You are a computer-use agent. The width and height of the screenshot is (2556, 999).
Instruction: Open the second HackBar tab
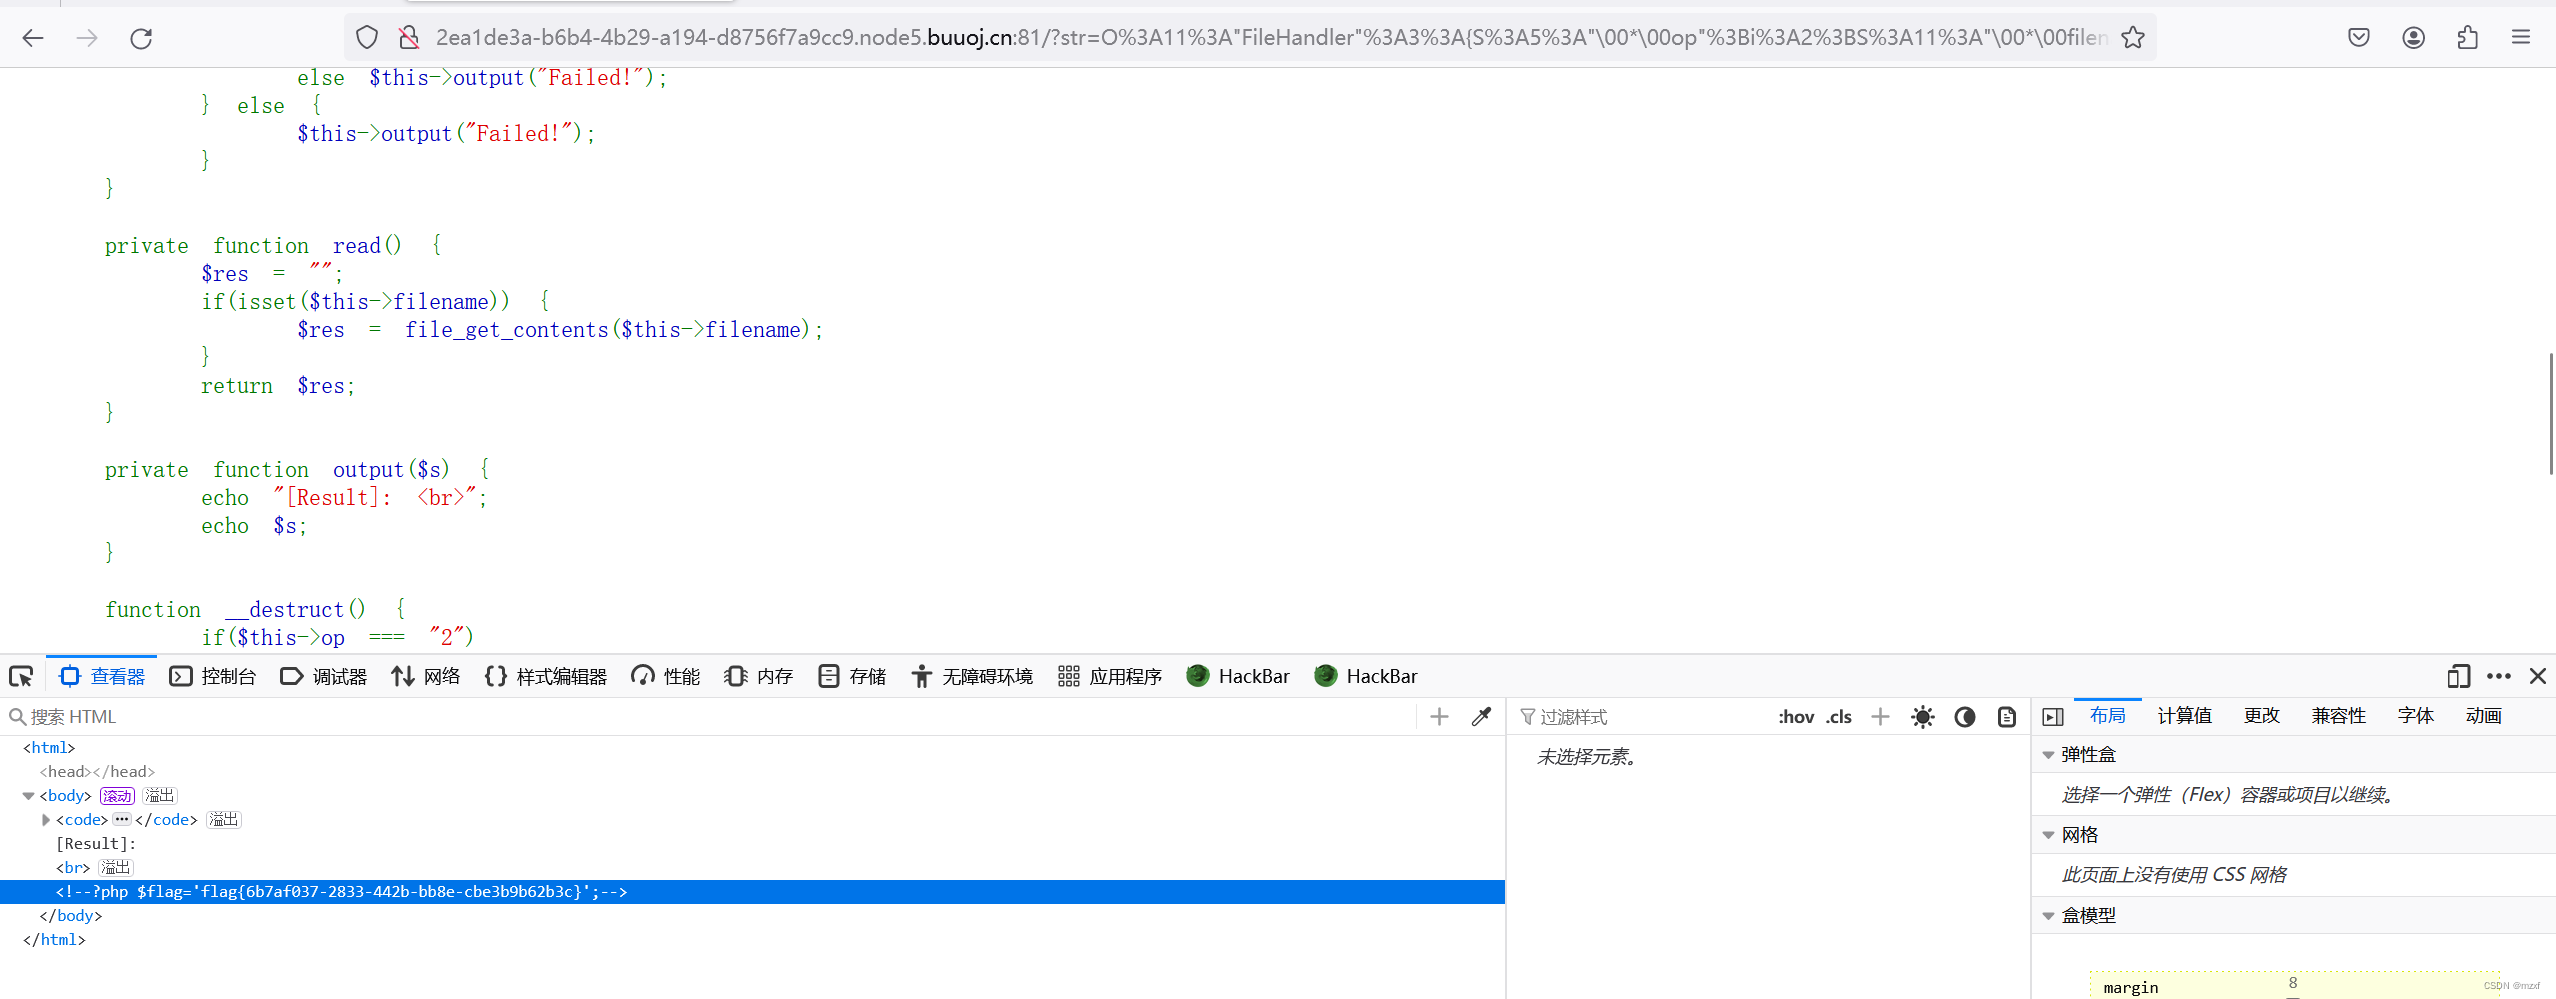coord(1366,677)
